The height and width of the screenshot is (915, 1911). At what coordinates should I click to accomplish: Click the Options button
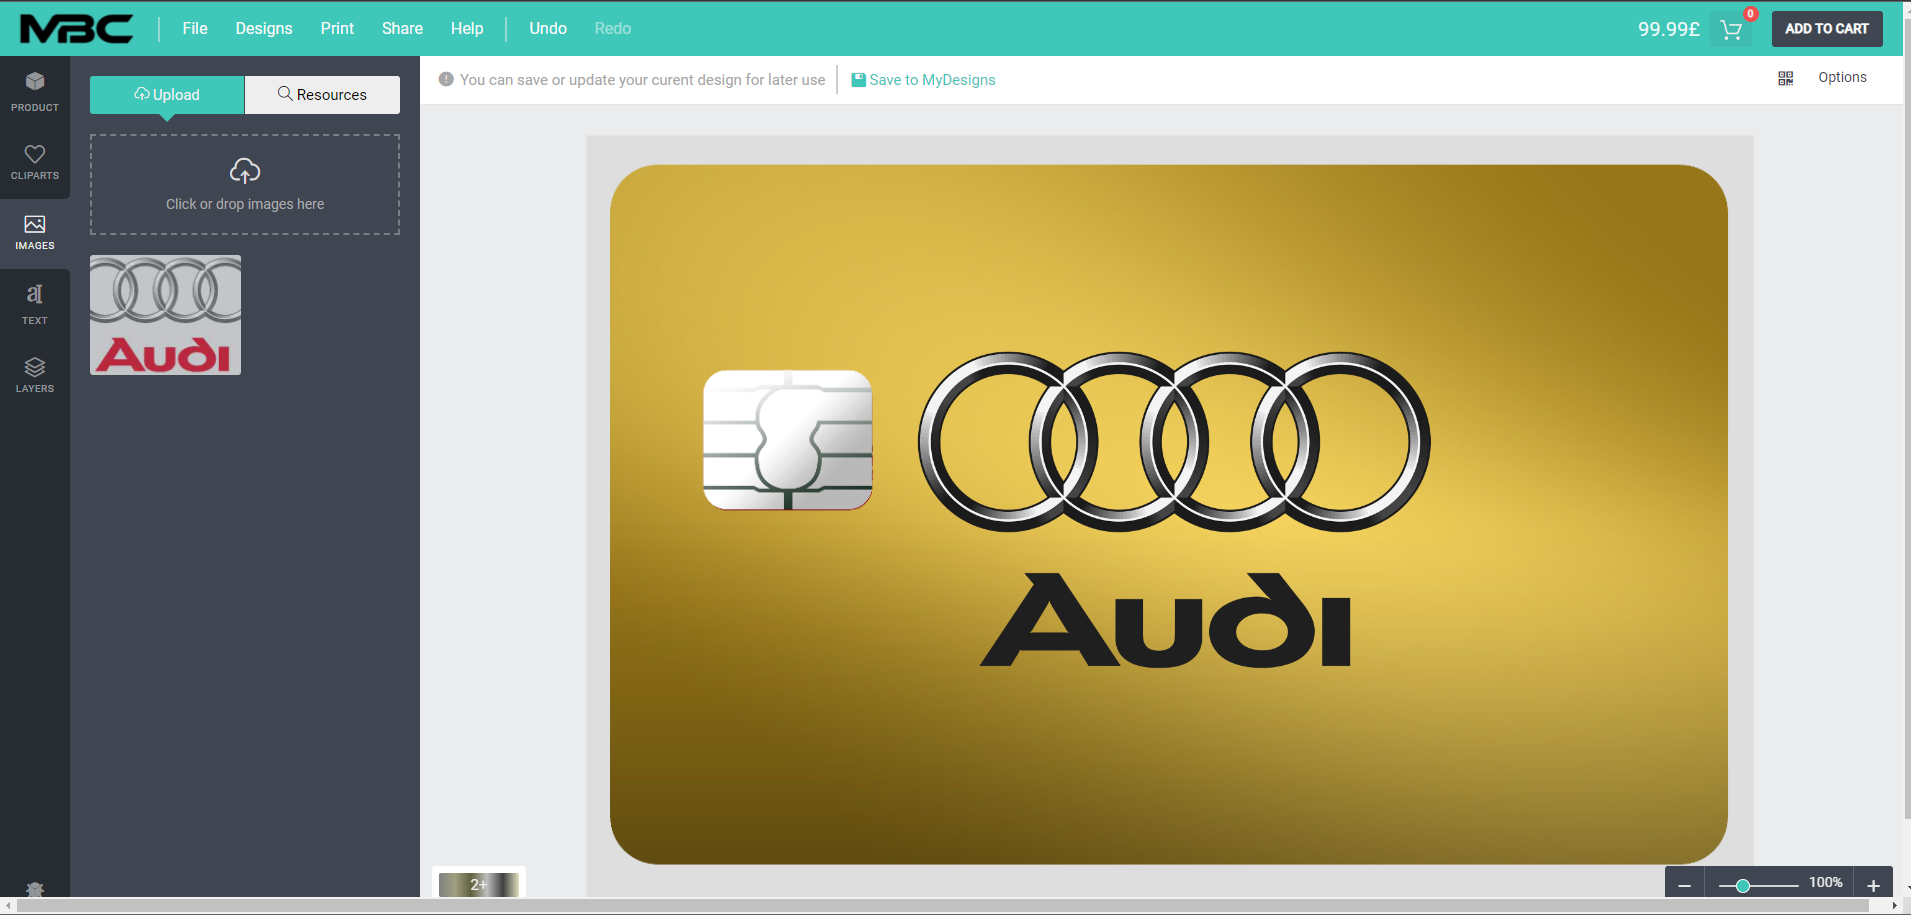(1842, 77)
